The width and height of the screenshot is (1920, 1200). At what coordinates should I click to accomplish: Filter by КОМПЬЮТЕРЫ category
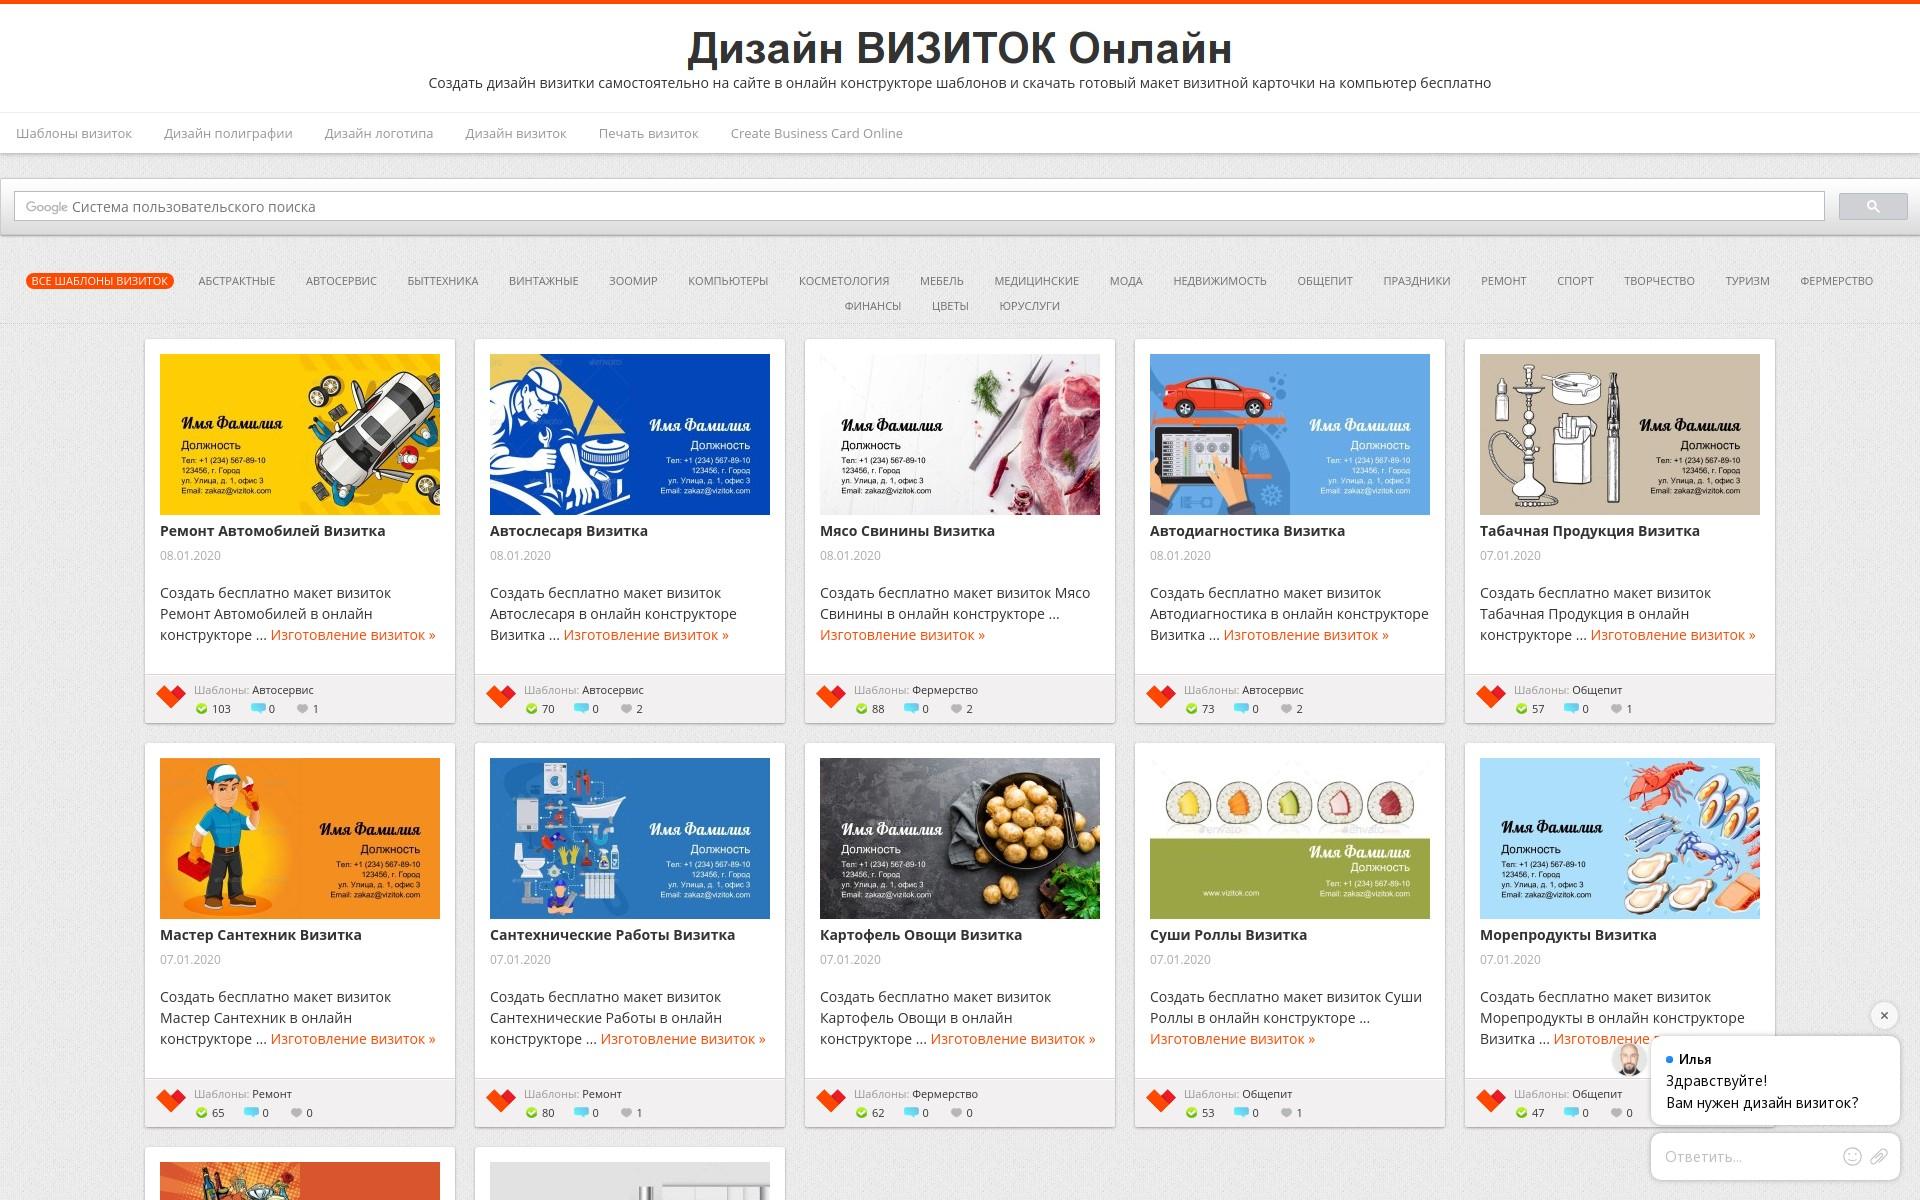728,281
